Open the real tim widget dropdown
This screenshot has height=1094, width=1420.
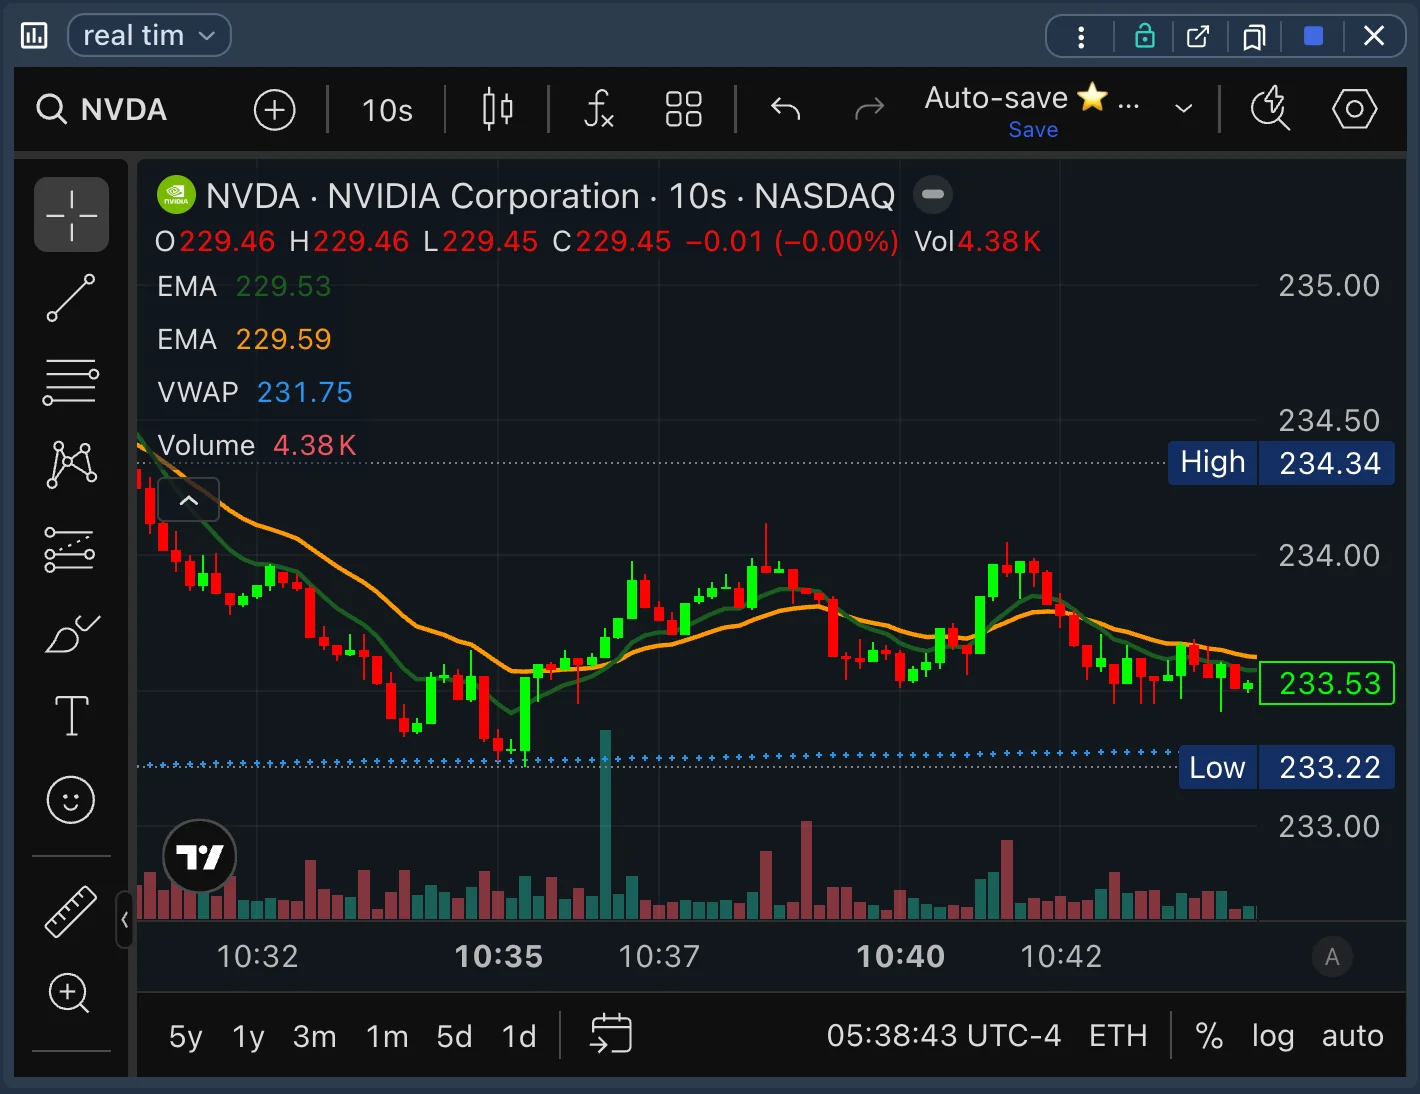tap(149, 36)
